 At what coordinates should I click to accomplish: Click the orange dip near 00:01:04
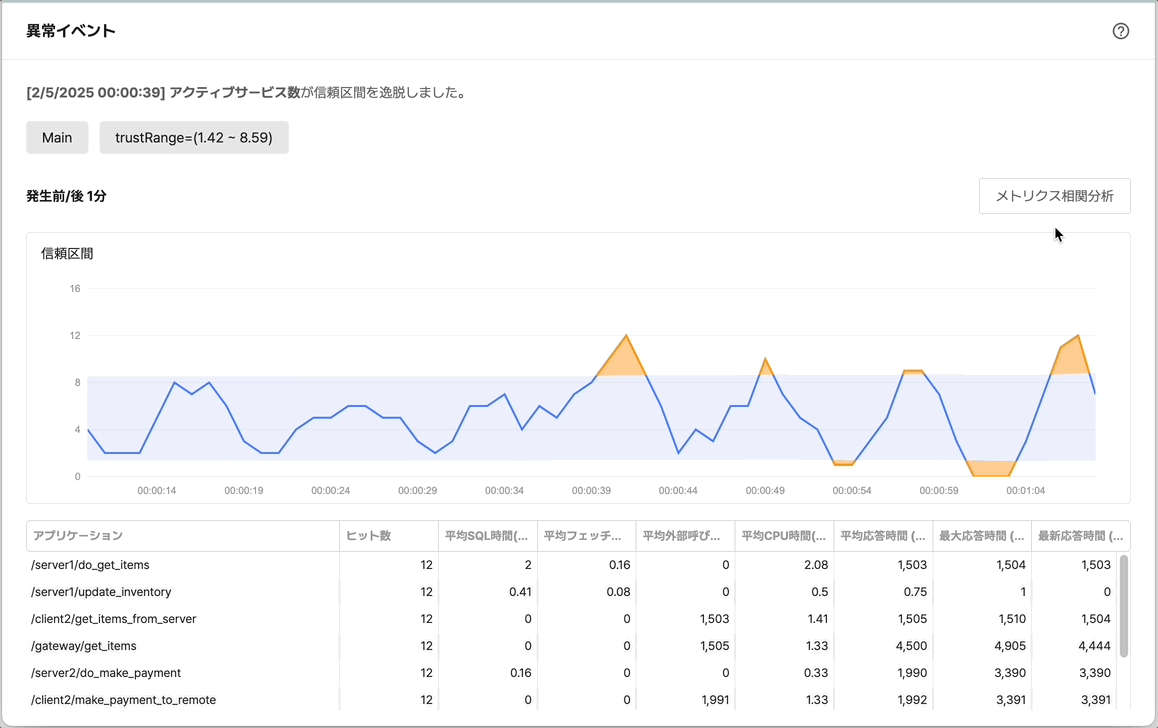pos(991,469)
